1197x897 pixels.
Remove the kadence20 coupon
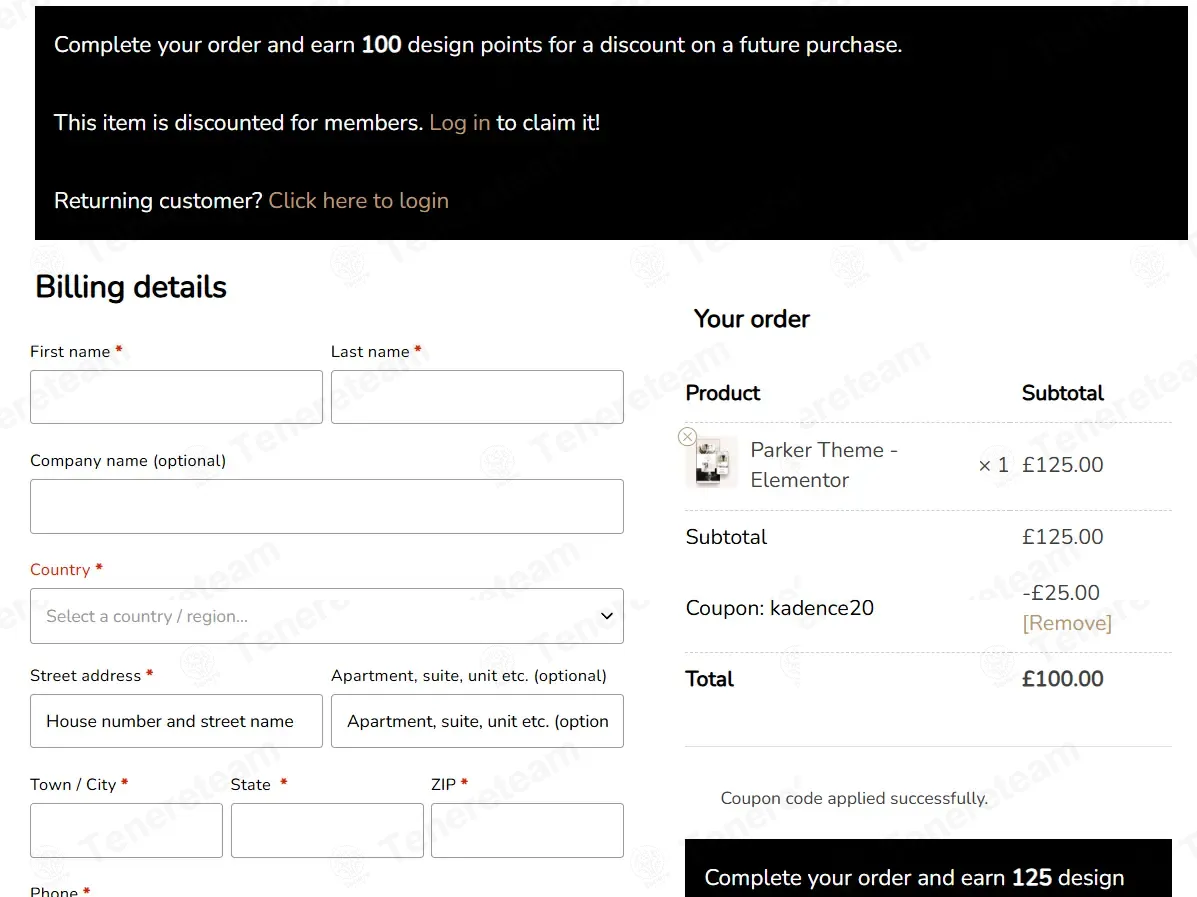pyautogui.click(x=1066, y=623)
